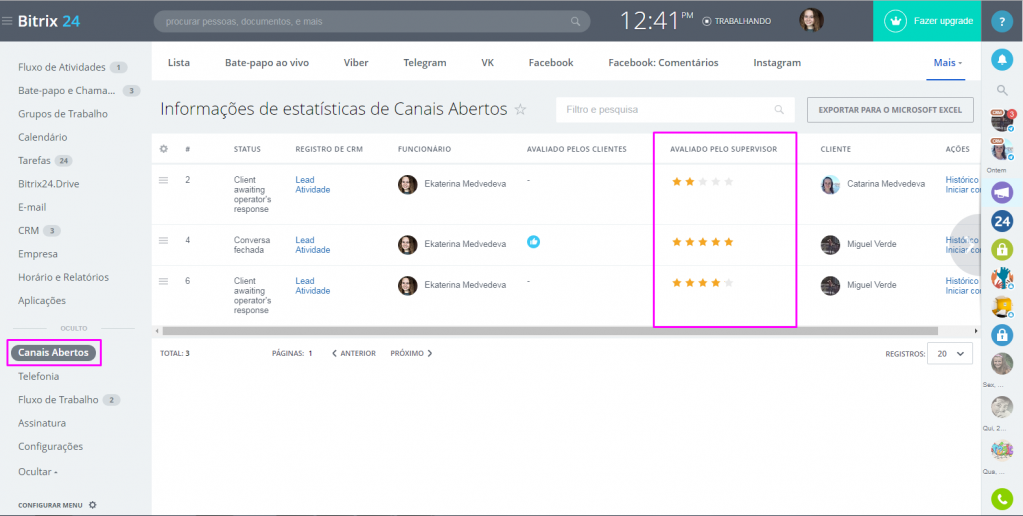Switch to the Facebook tab
The height and width of the screenshot is (516, 1023).
click(551, 63)
